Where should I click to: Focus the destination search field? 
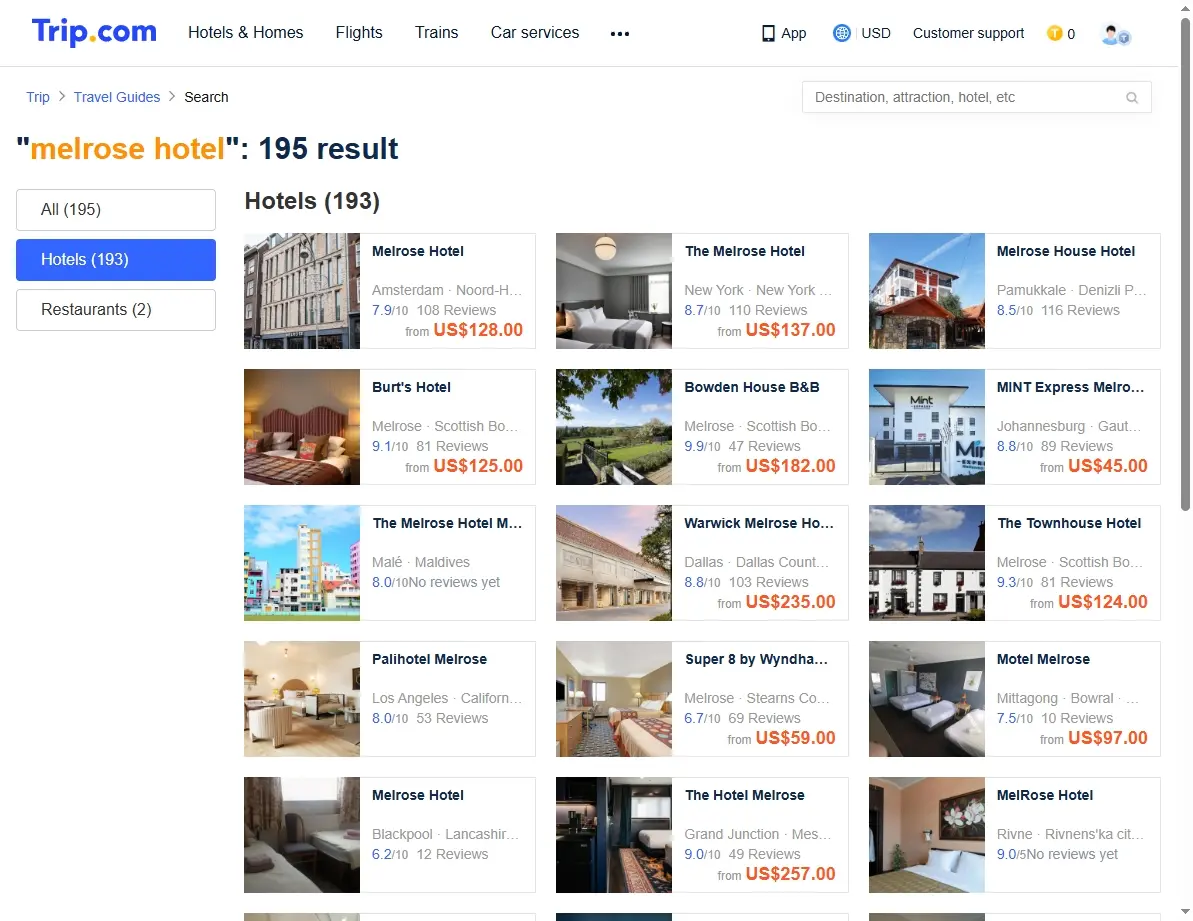pos(976,97)
